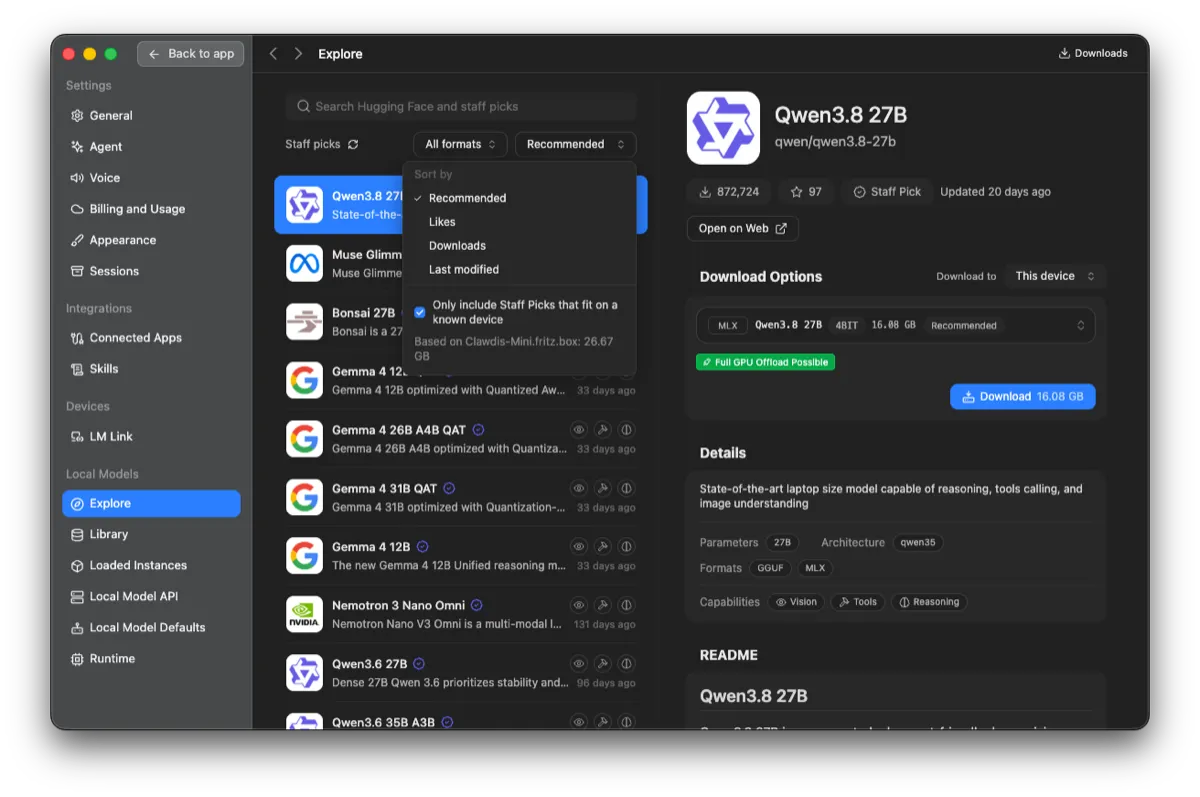Open Agent settings in the sidebar
This screenshot has width=1200, height=797.
pos(151,147)
